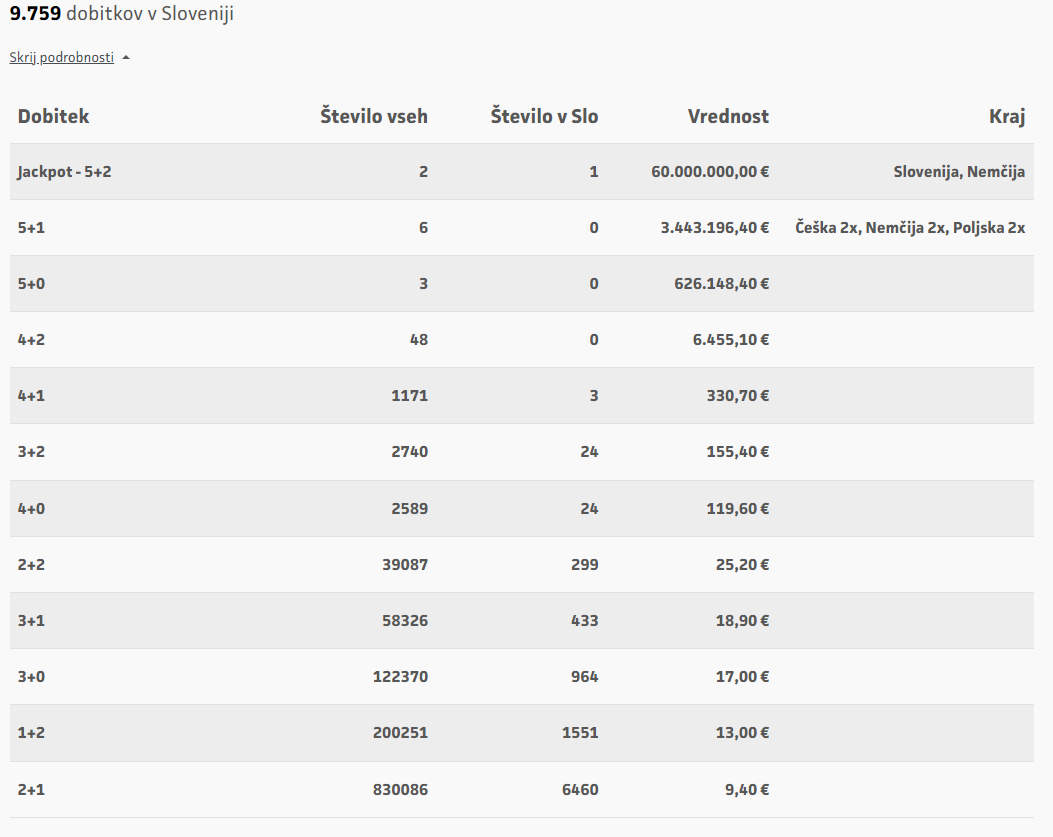Select the 'Jackpot - 5+2' row label

tap(64, 172)
